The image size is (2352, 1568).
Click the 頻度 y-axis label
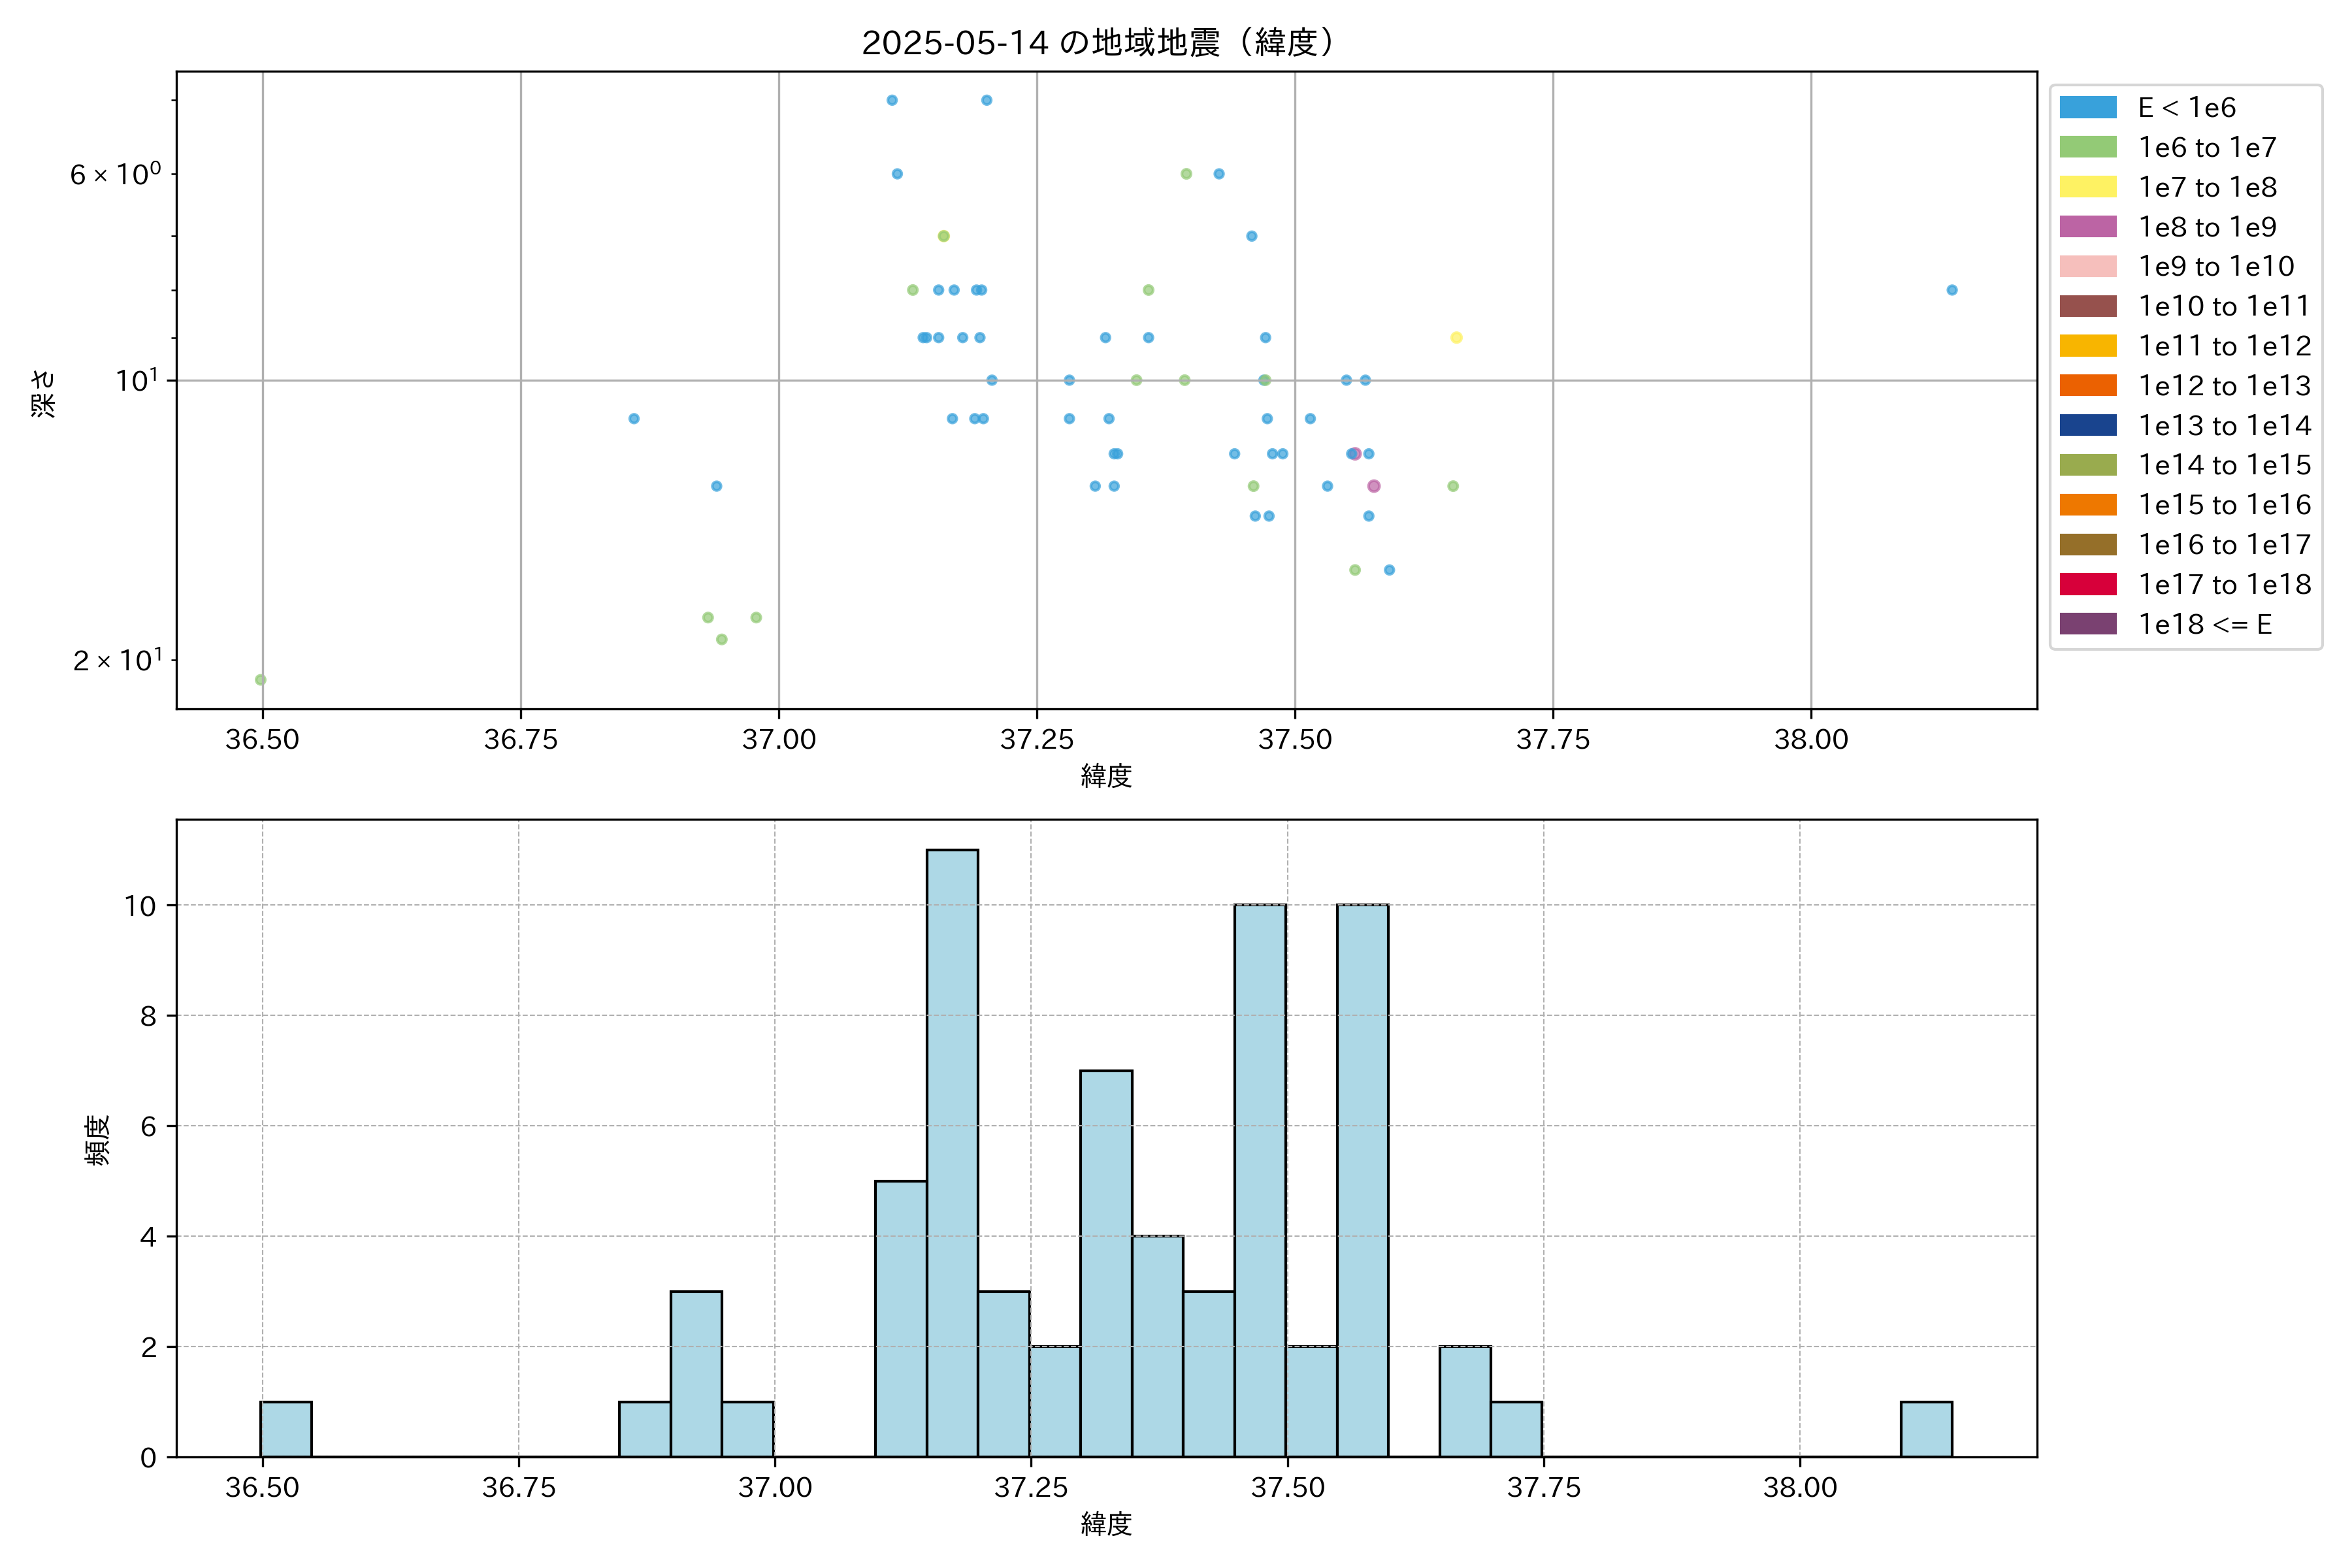(97, 1140)
